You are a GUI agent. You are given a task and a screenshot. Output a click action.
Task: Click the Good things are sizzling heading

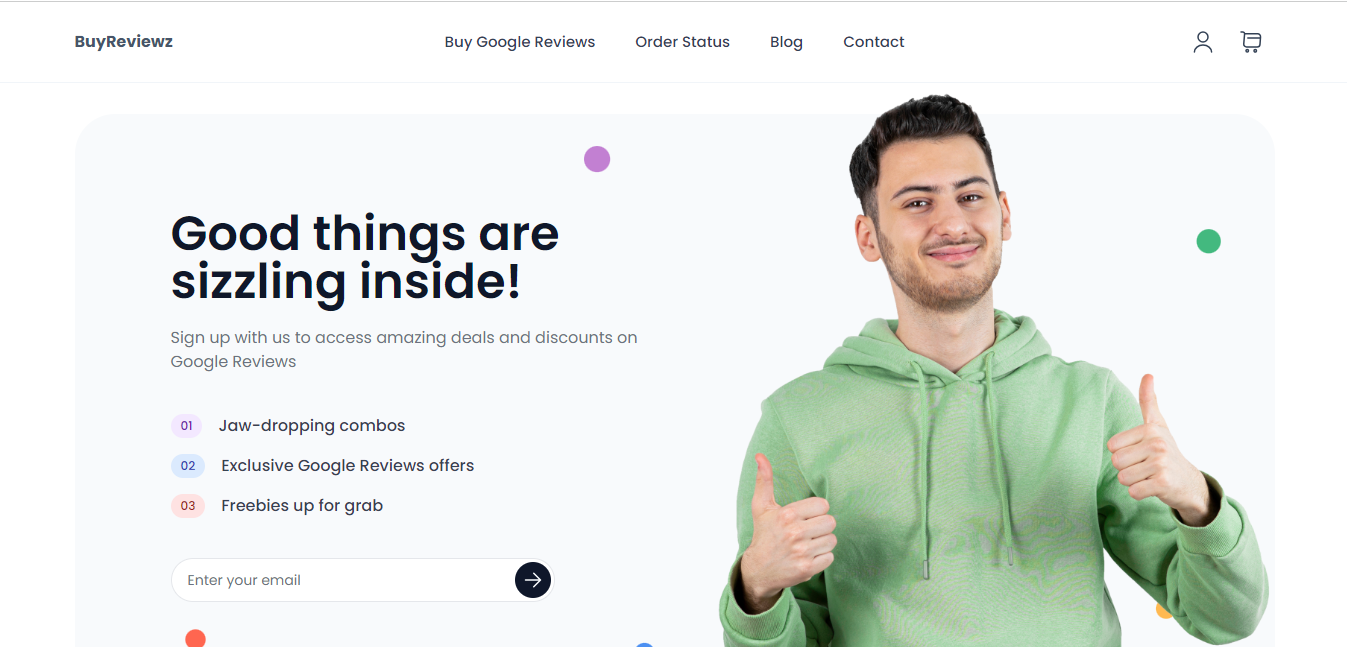point(365,258)
